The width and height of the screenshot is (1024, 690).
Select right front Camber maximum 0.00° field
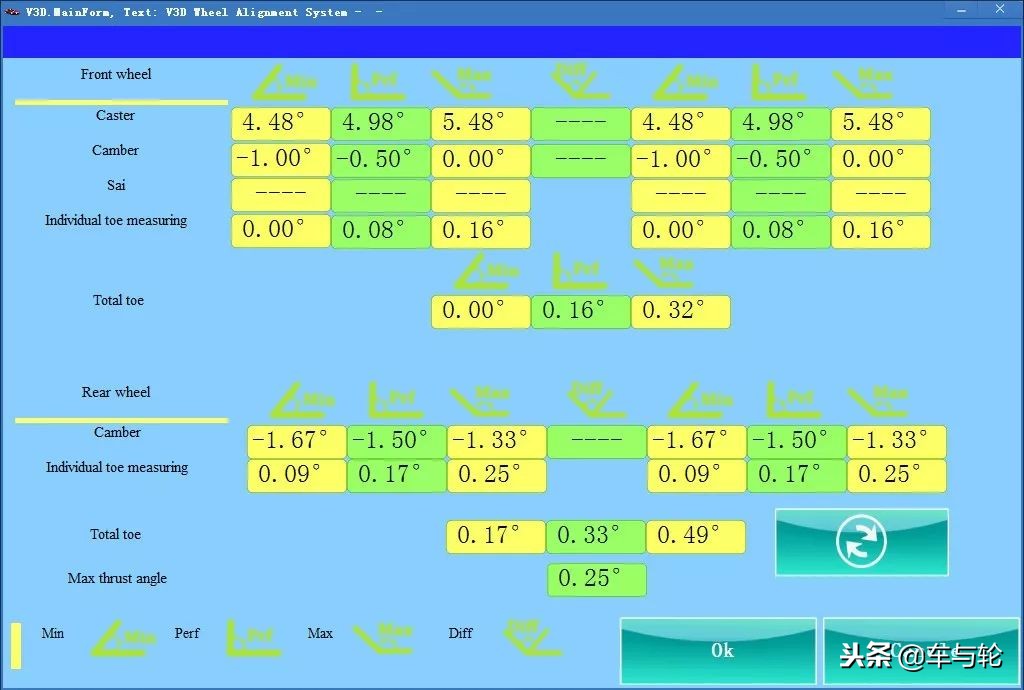click(x=880, y=159)
